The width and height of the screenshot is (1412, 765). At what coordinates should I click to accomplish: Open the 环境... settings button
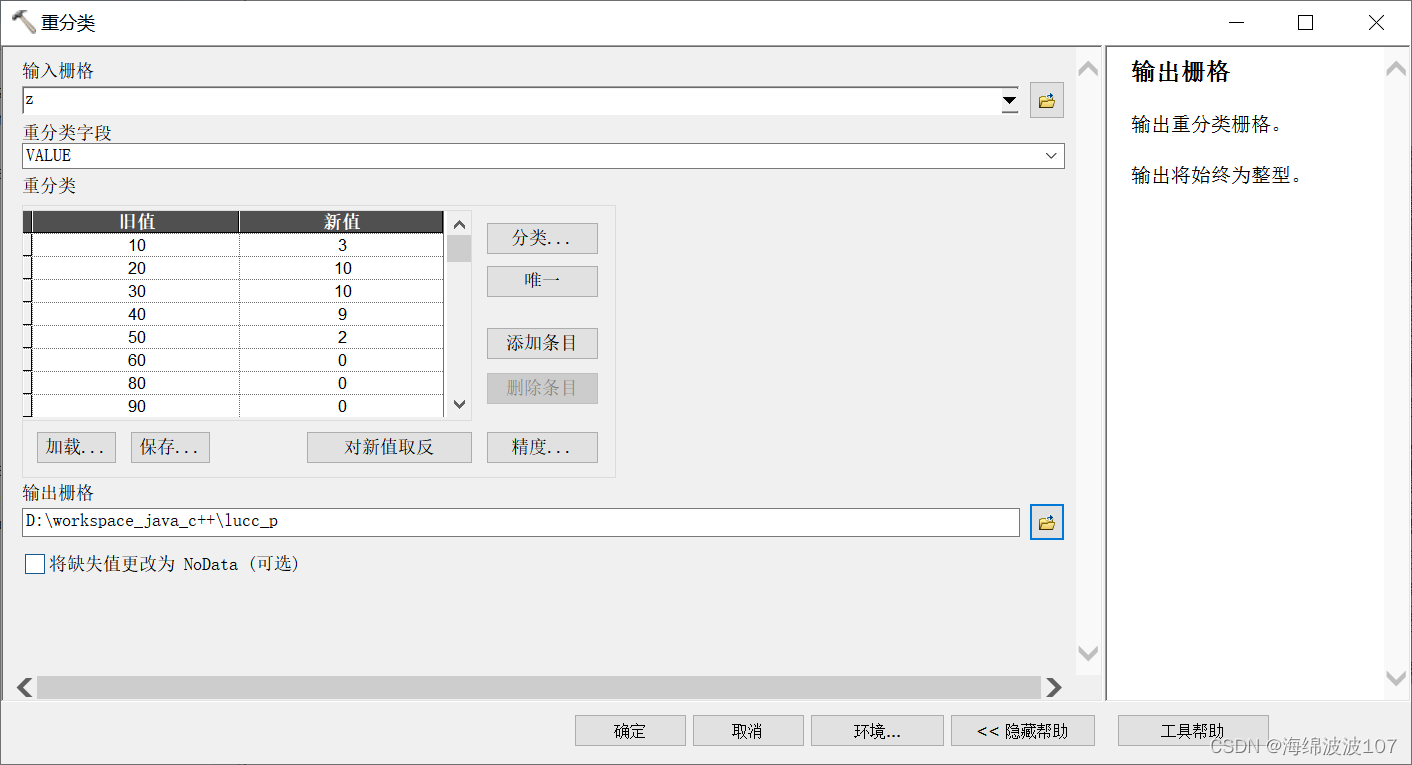(x=877, y=731)
